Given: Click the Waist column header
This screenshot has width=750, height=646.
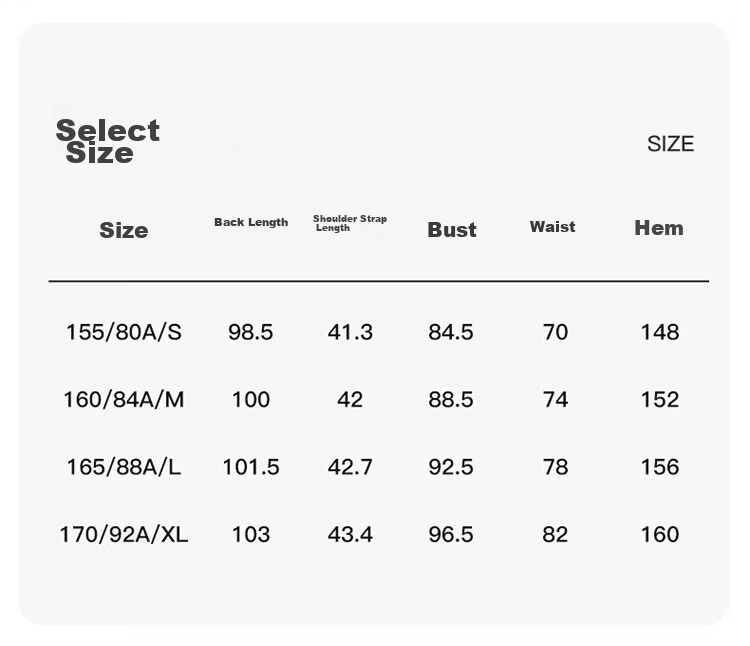Looking at the screenshot, I should coord(552,227).
